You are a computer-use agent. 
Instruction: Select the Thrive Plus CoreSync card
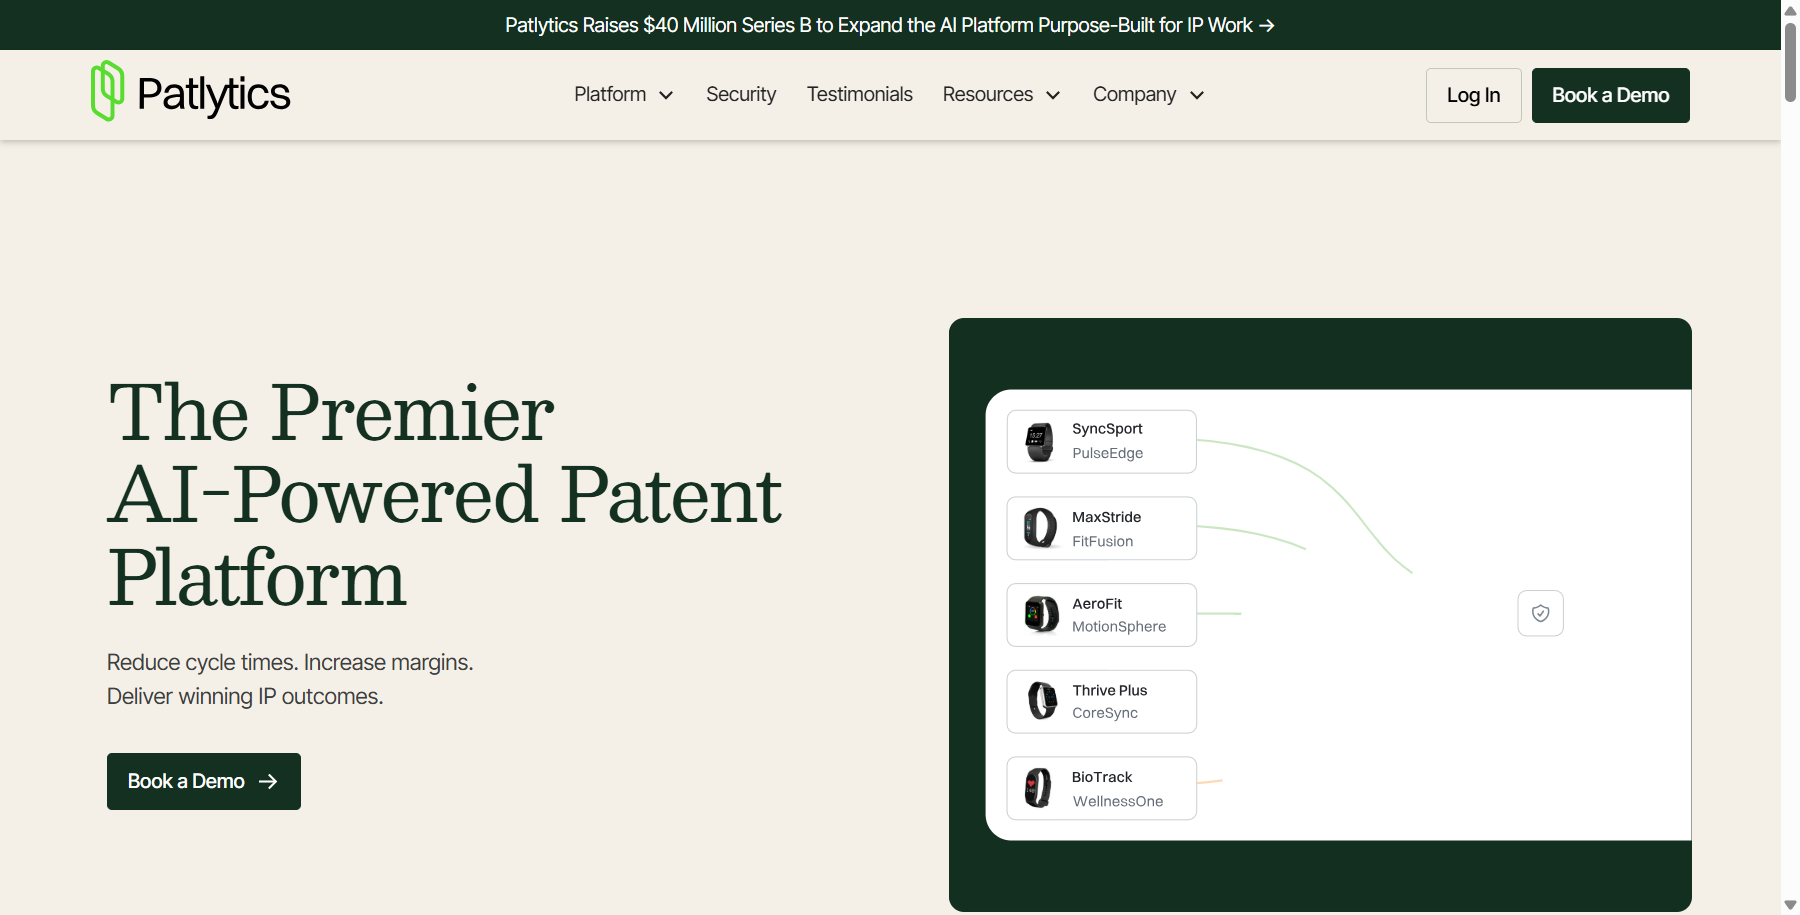pos(1102,701)
